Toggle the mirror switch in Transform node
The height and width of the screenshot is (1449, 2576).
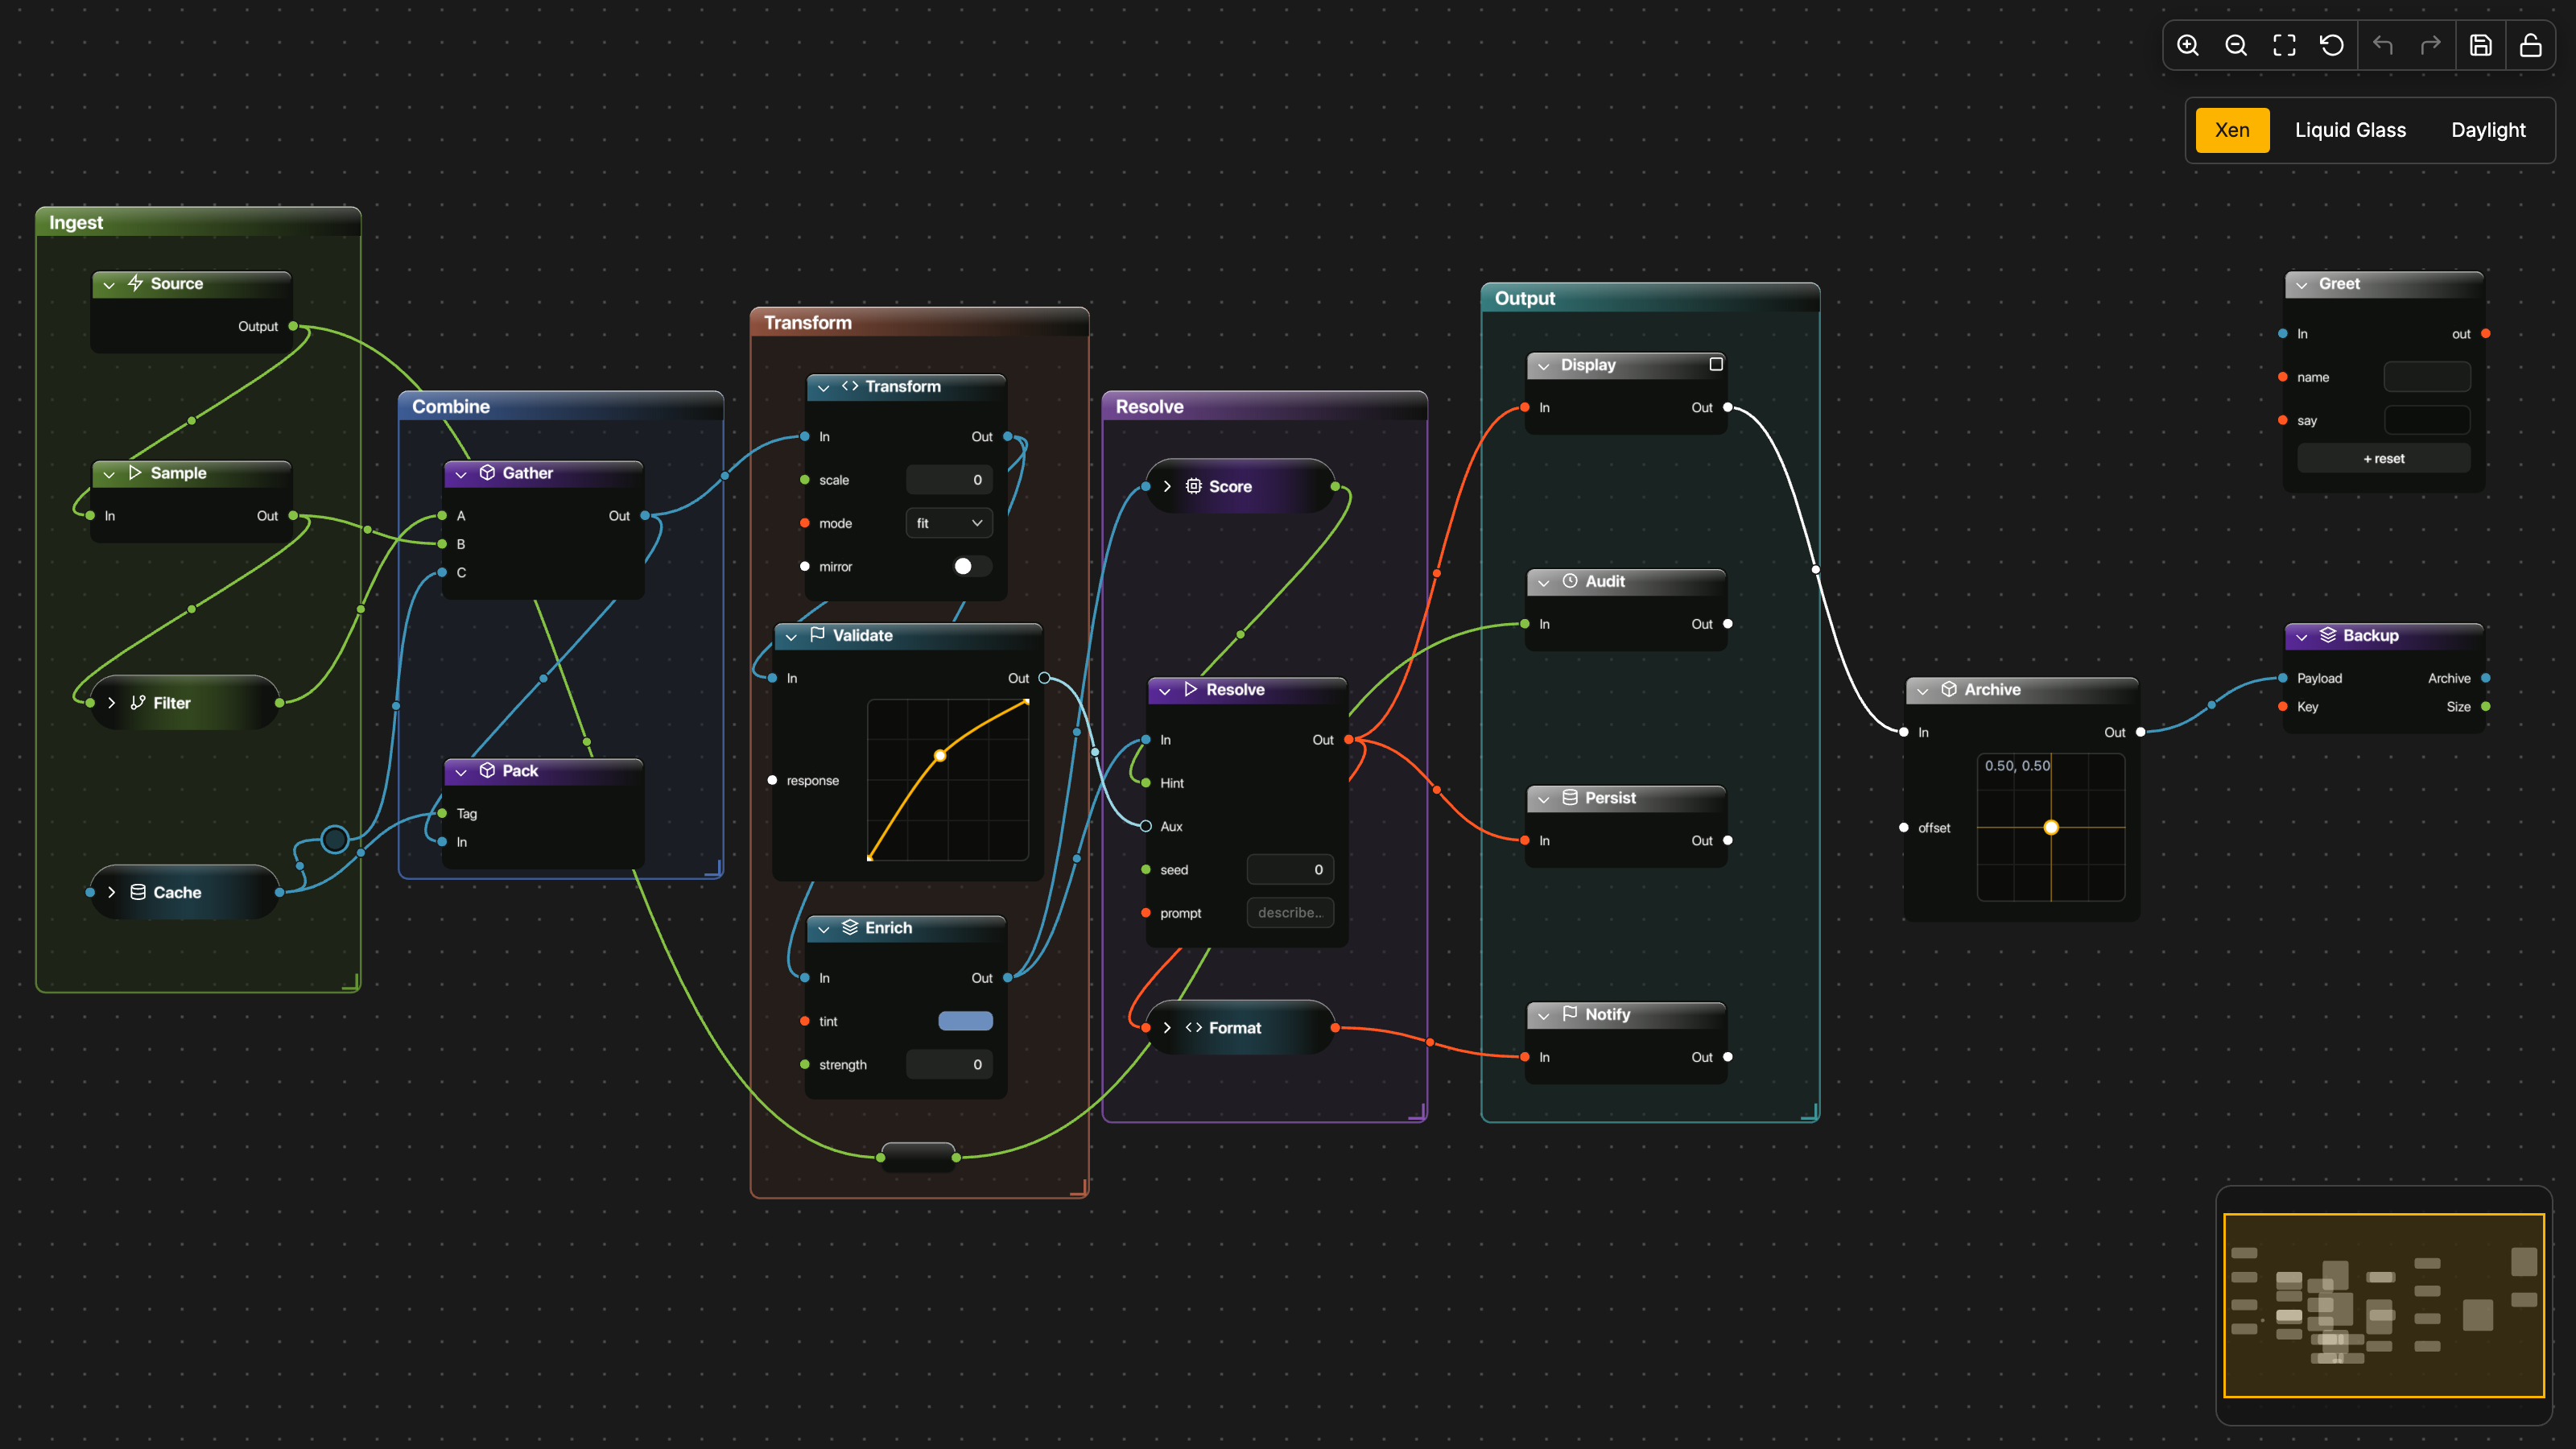[972, 566]
